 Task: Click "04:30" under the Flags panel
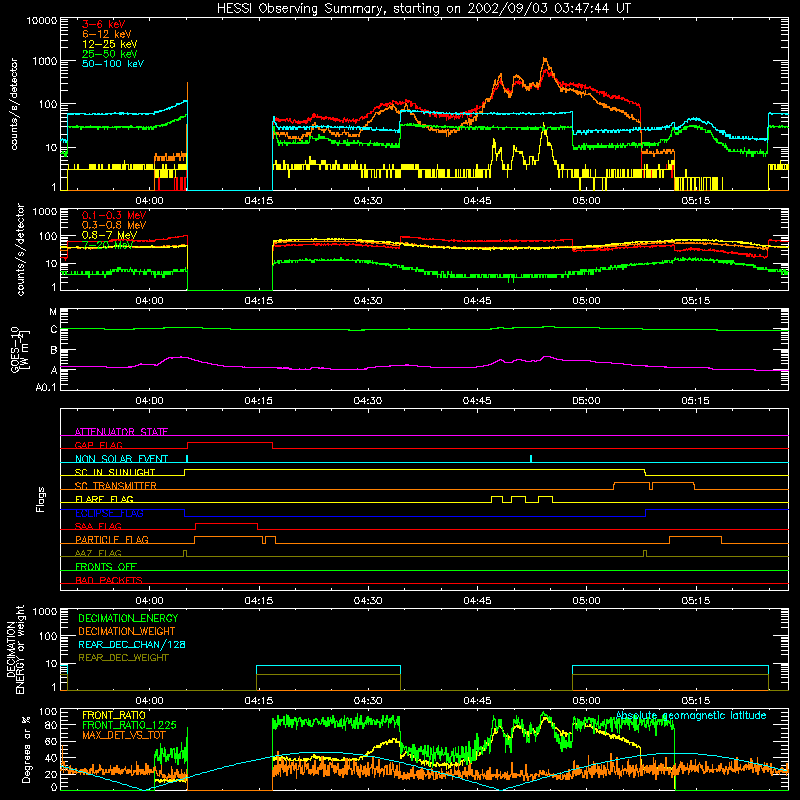point(368,600)
